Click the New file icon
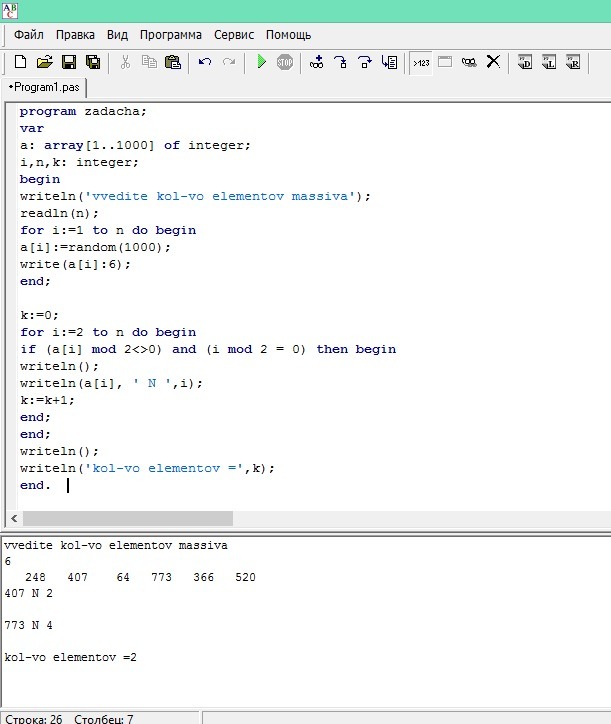This screenshot has height=724, width=611. click(x=20, y=62)
